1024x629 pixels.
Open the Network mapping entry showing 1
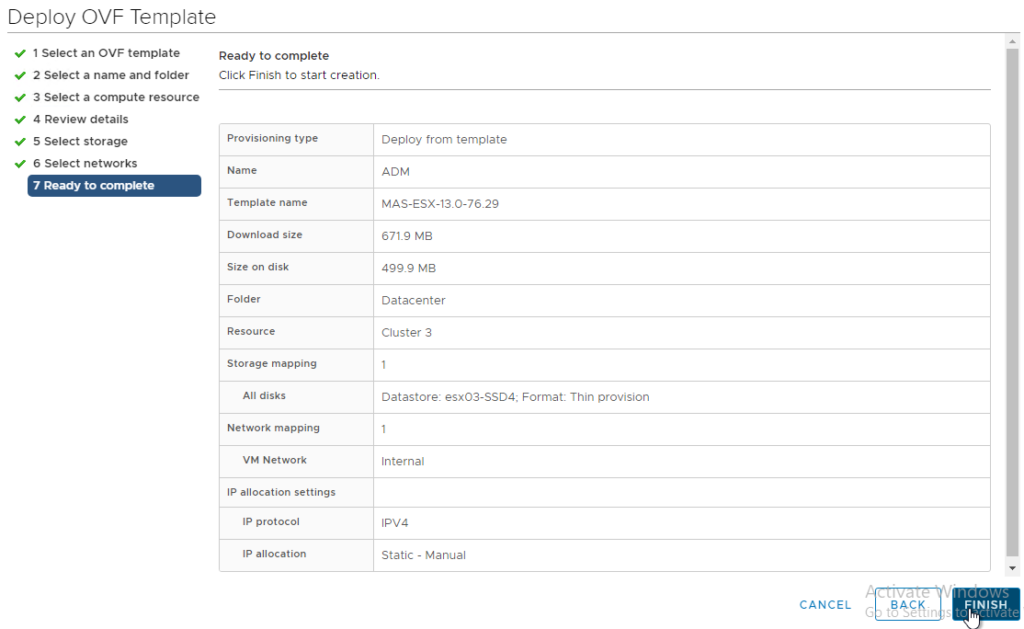point(381,429)
